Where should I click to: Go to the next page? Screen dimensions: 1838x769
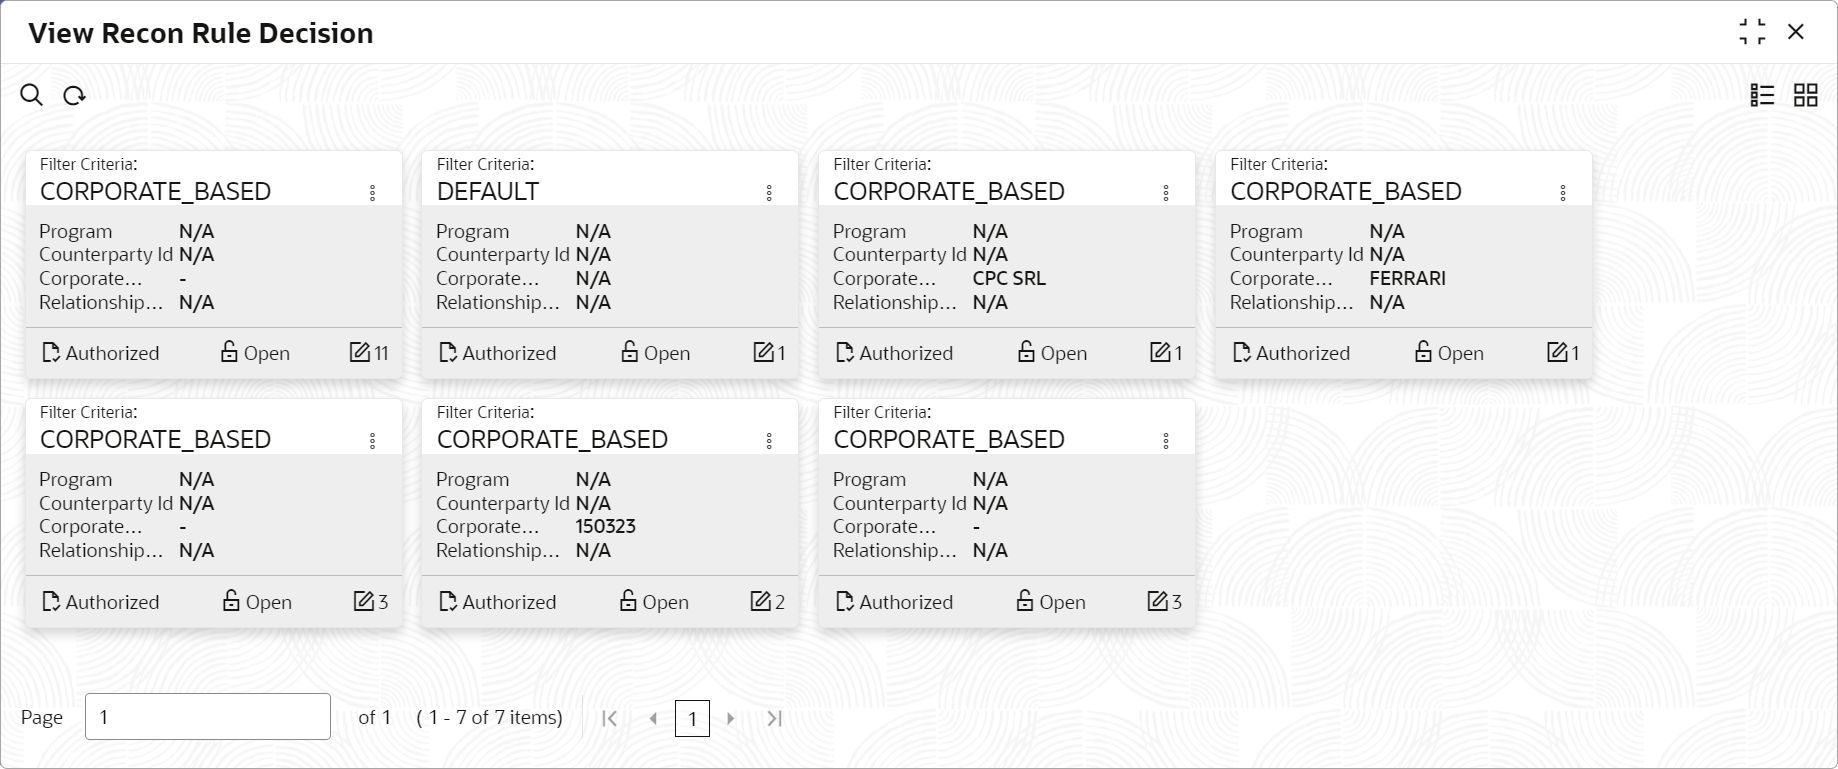[731, 718]
